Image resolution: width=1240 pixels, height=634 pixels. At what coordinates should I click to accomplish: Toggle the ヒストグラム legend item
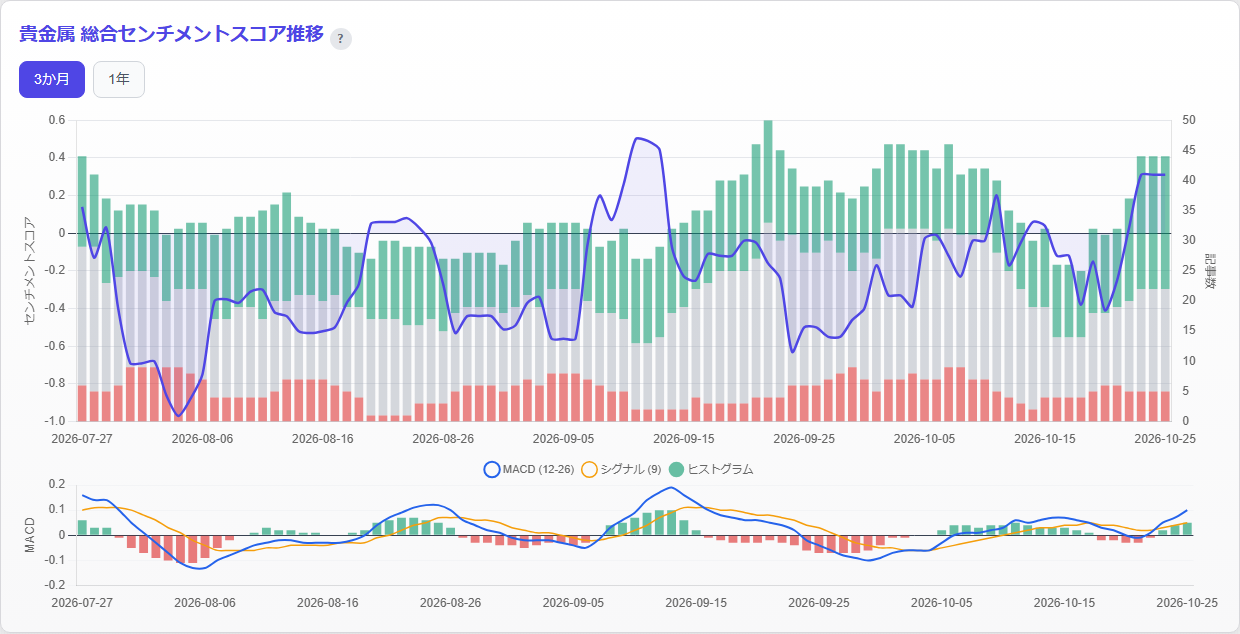point(710,469)
